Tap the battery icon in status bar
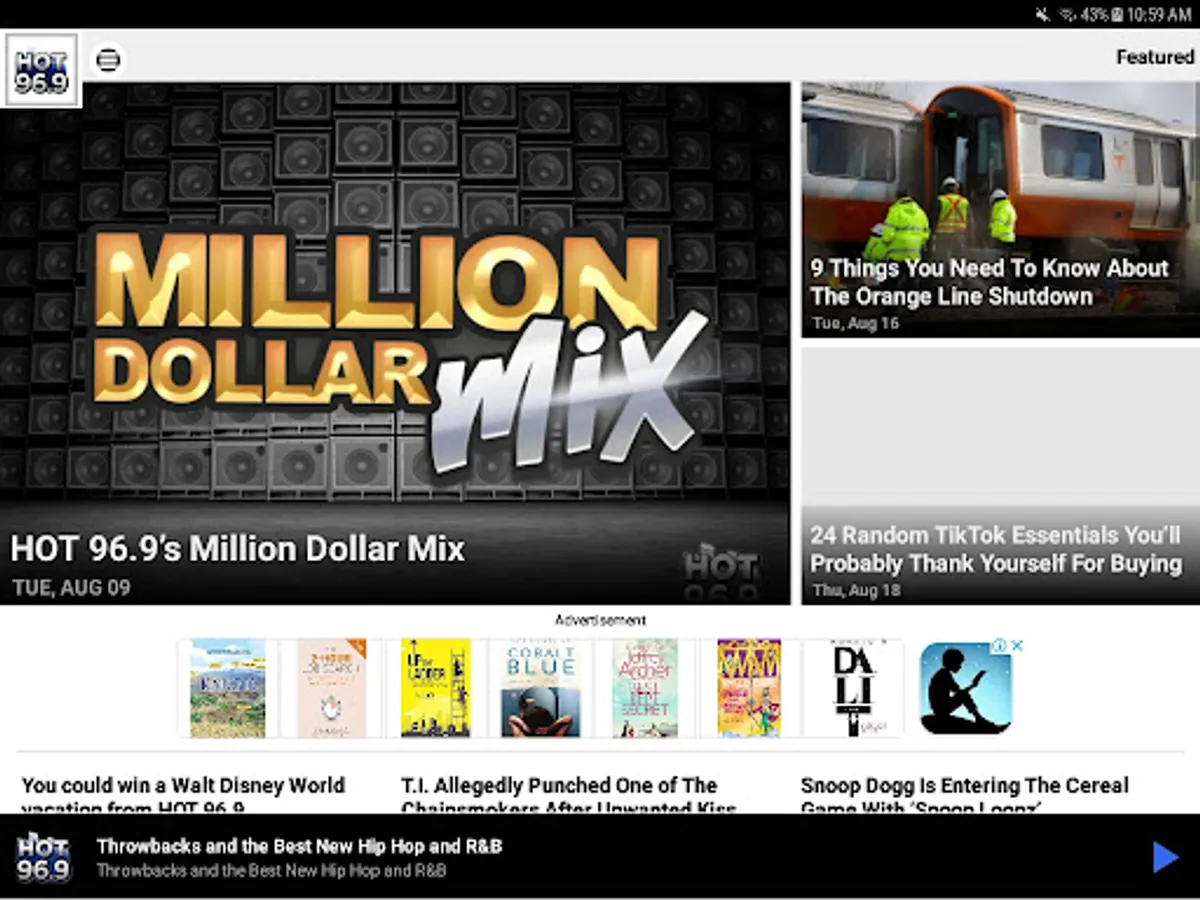 [x=1117, y=14]
